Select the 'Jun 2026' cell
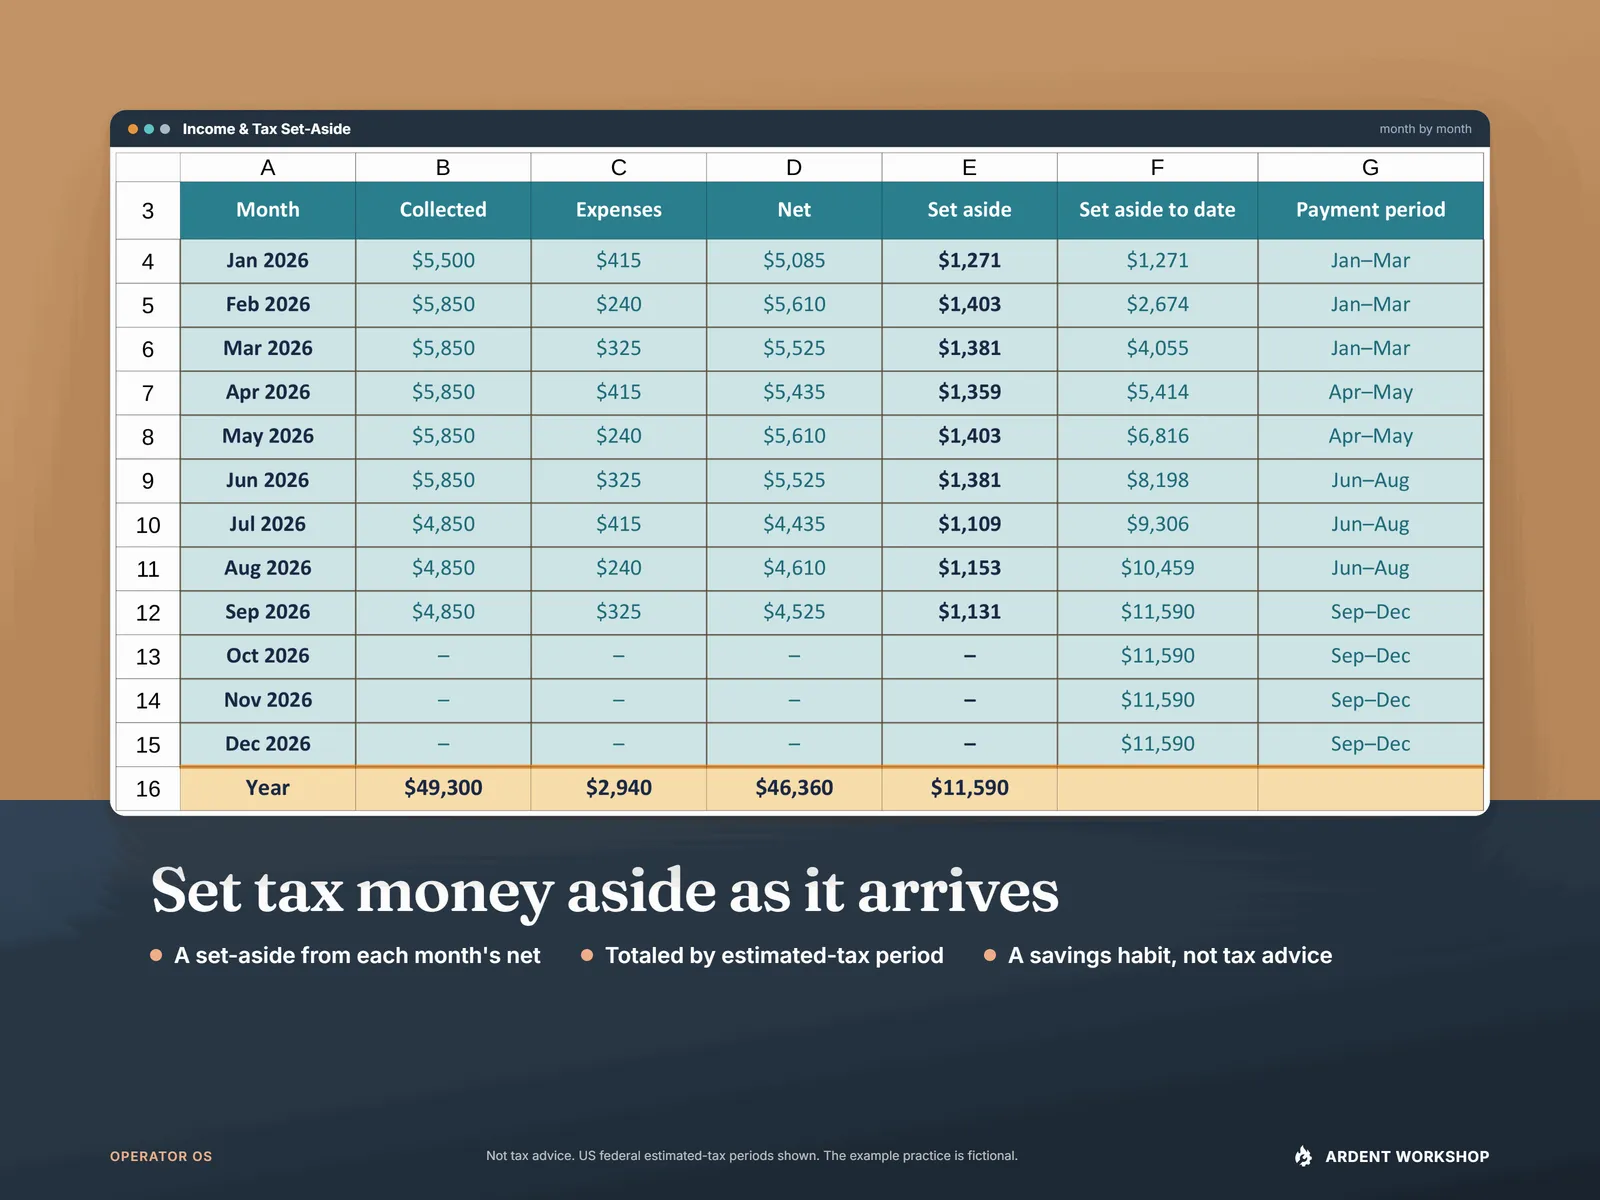The height and width of the screenshot is (1200, 1600). (x=268, y=481)
